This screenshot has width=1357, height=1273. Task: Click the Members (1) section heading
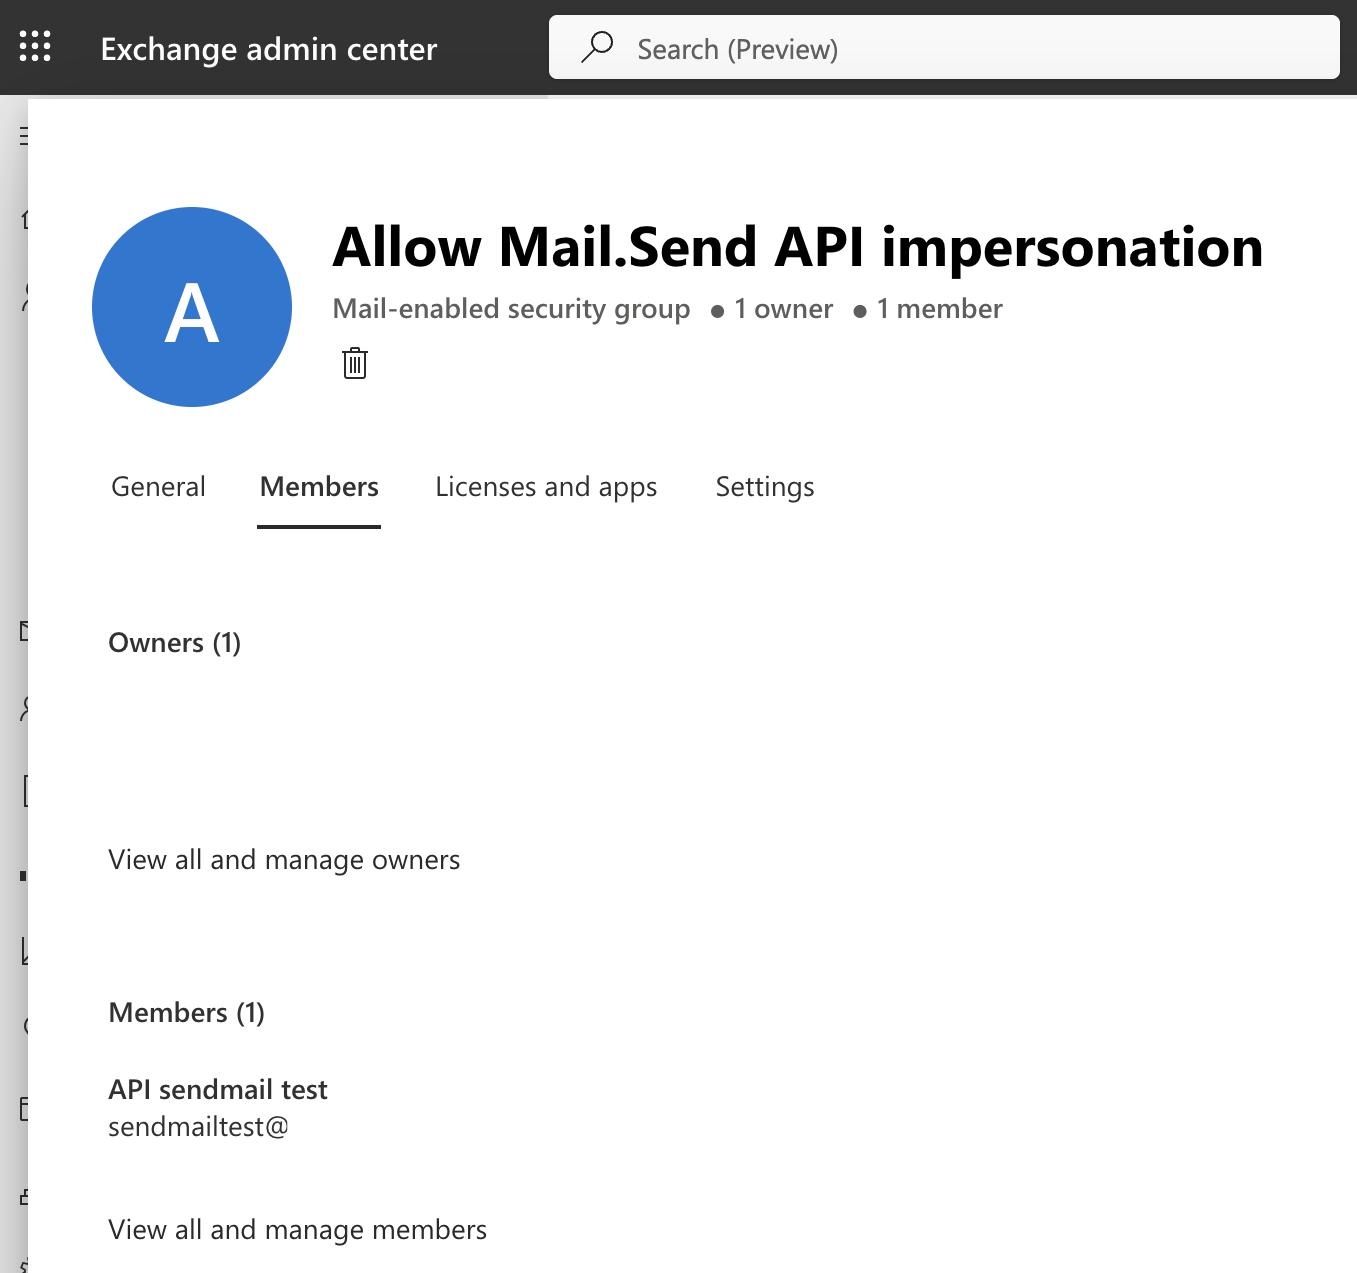(186, 1013)
